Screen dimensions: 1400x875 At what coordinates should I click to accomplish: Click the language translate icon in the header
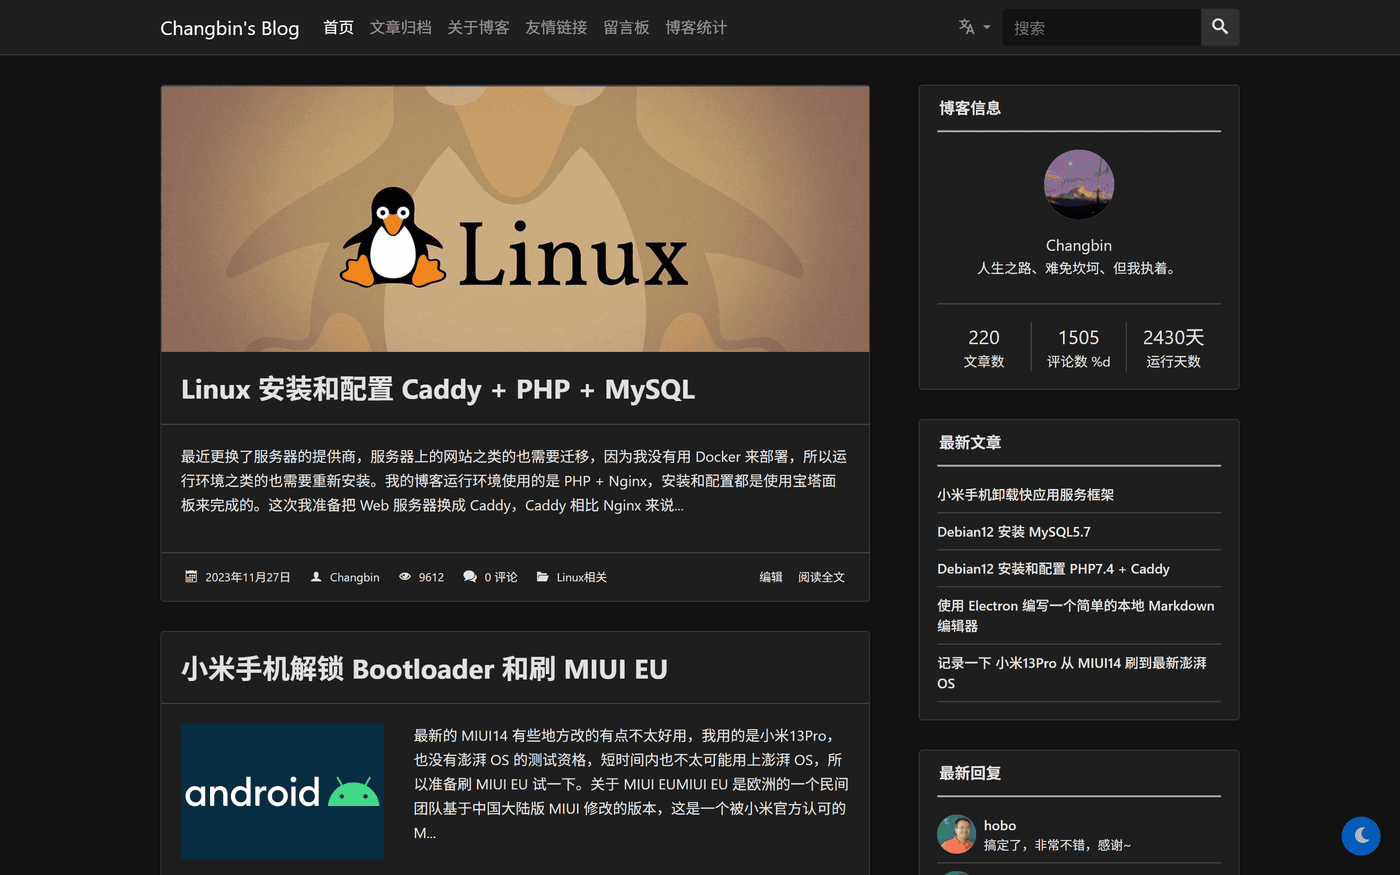(966, 27)
